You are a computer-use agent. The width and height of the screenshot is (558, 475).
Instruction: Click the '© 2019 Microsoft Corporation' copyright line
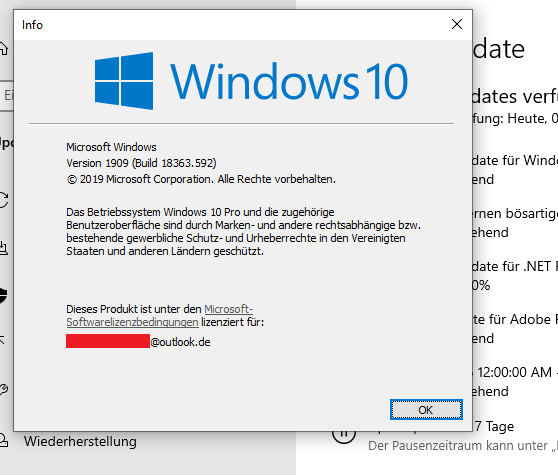pyautogui.click(x=201, y=179)
